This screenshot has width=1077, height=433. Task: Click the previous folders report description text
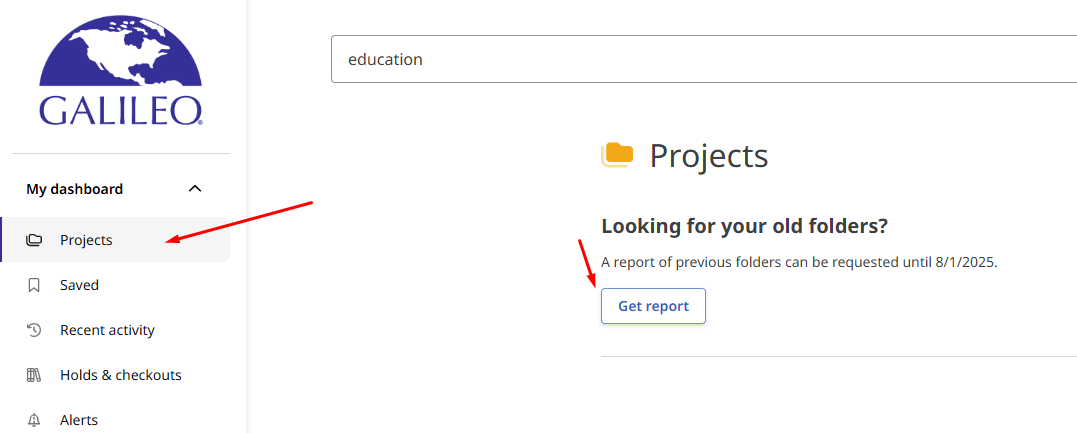coord(799,263)
